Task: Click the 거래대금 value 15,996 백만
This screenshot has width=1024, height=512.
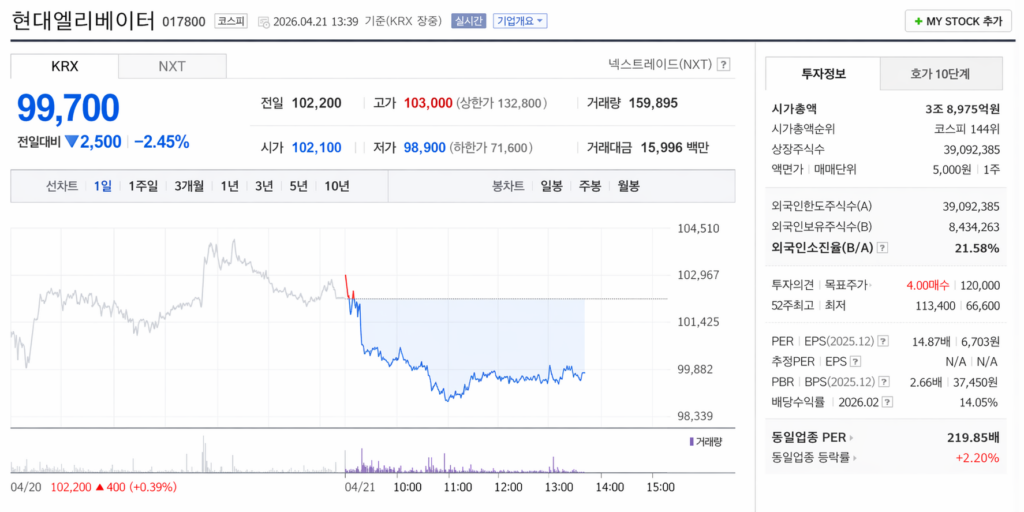Action: [x=675, y=148]
